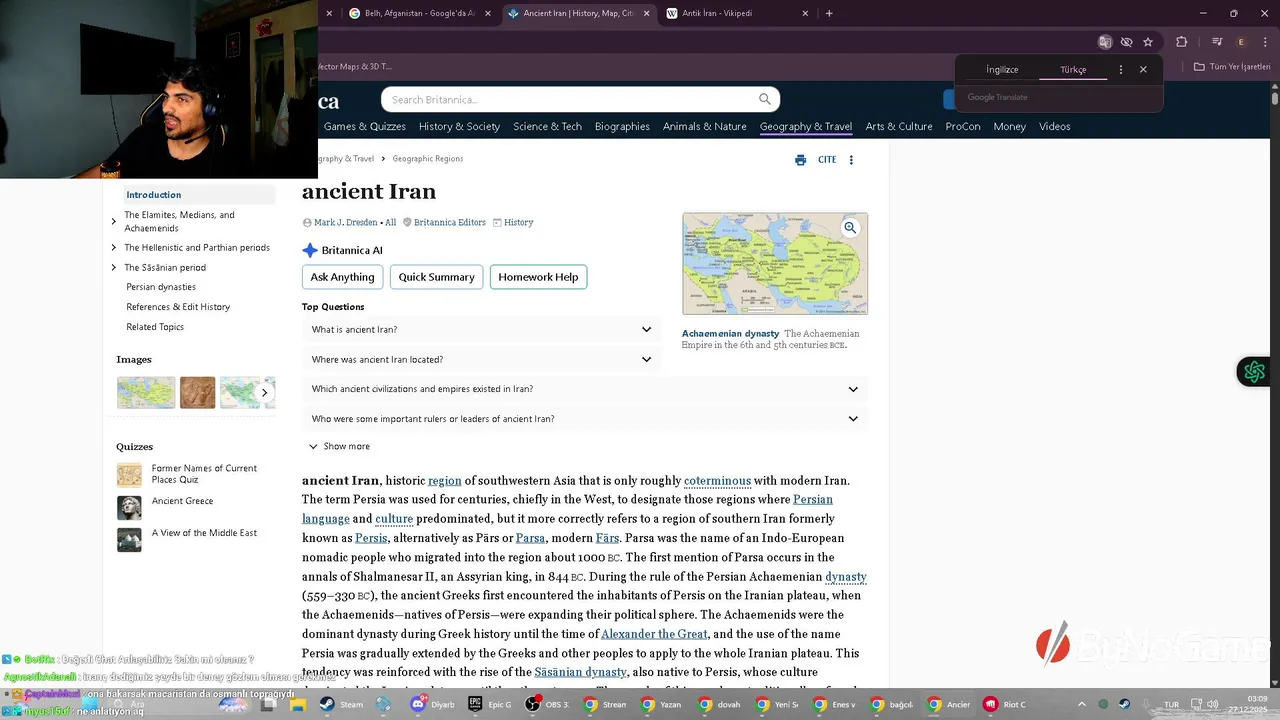The height and width of the screenshot is (720, 1280).
Task: Expand 'Where was ancient Iran located?' question
Action: click(481, 359)
